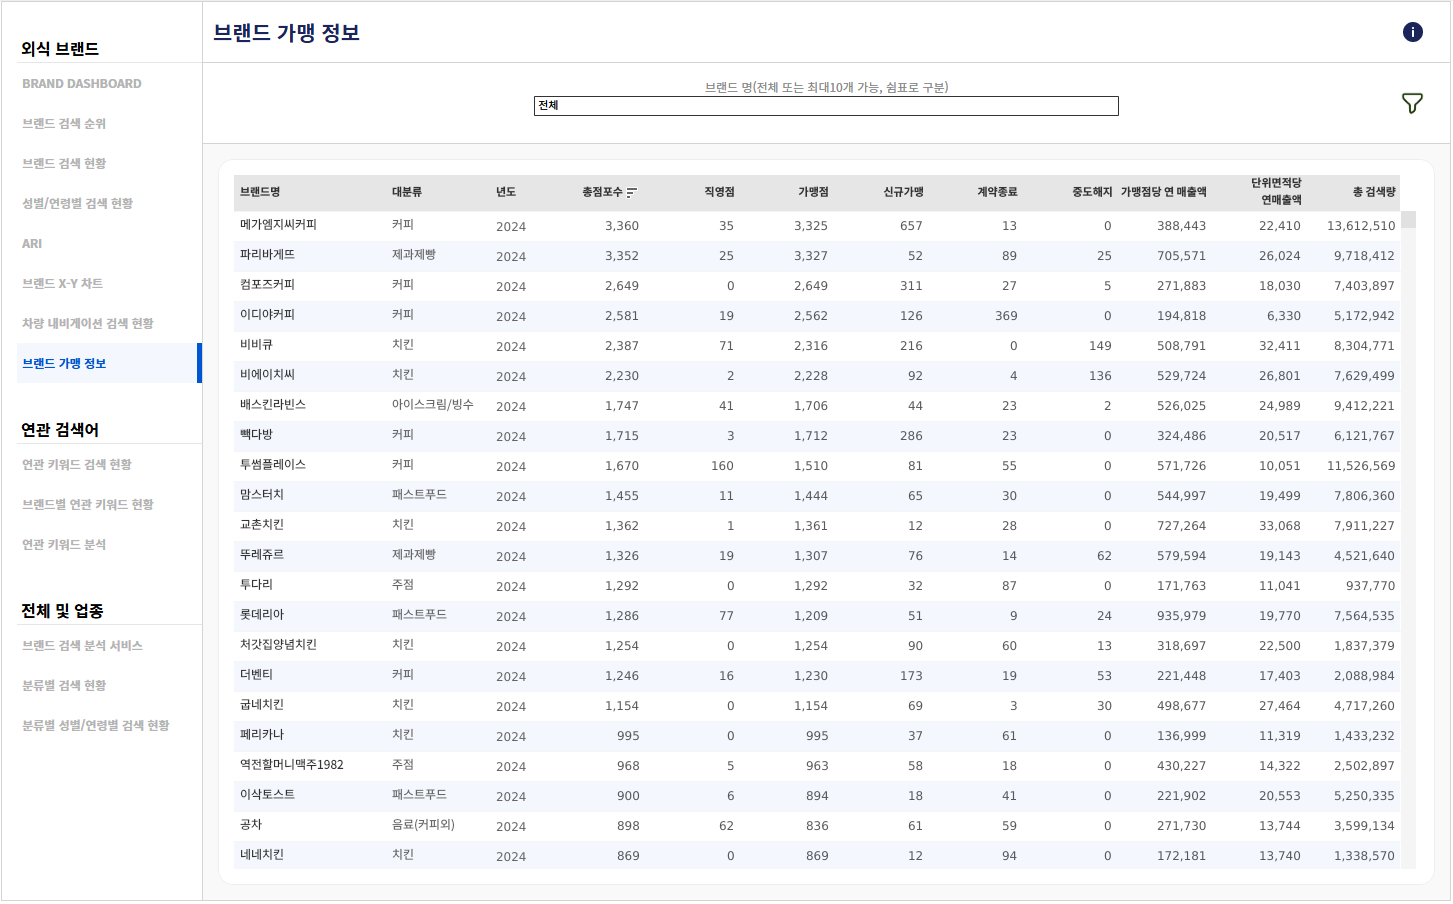This screenshot has height=904, width=1453.
Task: Select the 파리바게뜨 row
Action: [818, 256]
